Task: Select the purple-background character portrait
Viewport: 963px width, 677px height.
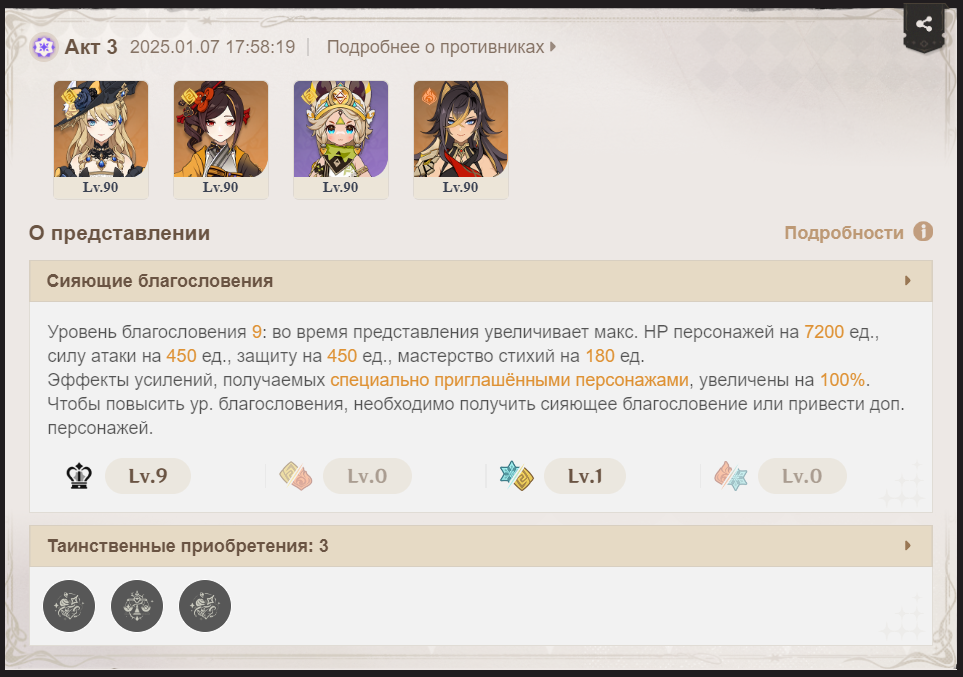Action: 341,140
